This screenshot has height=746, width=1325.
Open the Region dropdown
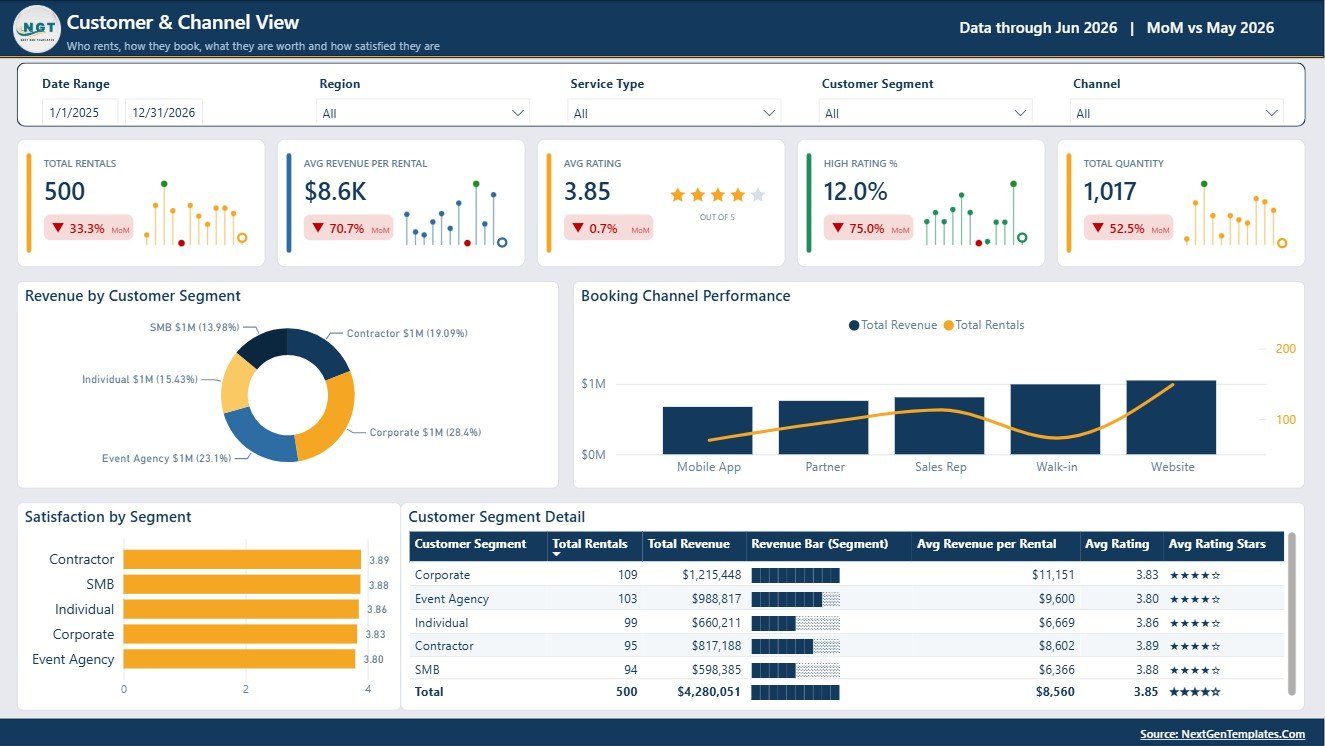[x=423, y=113]
